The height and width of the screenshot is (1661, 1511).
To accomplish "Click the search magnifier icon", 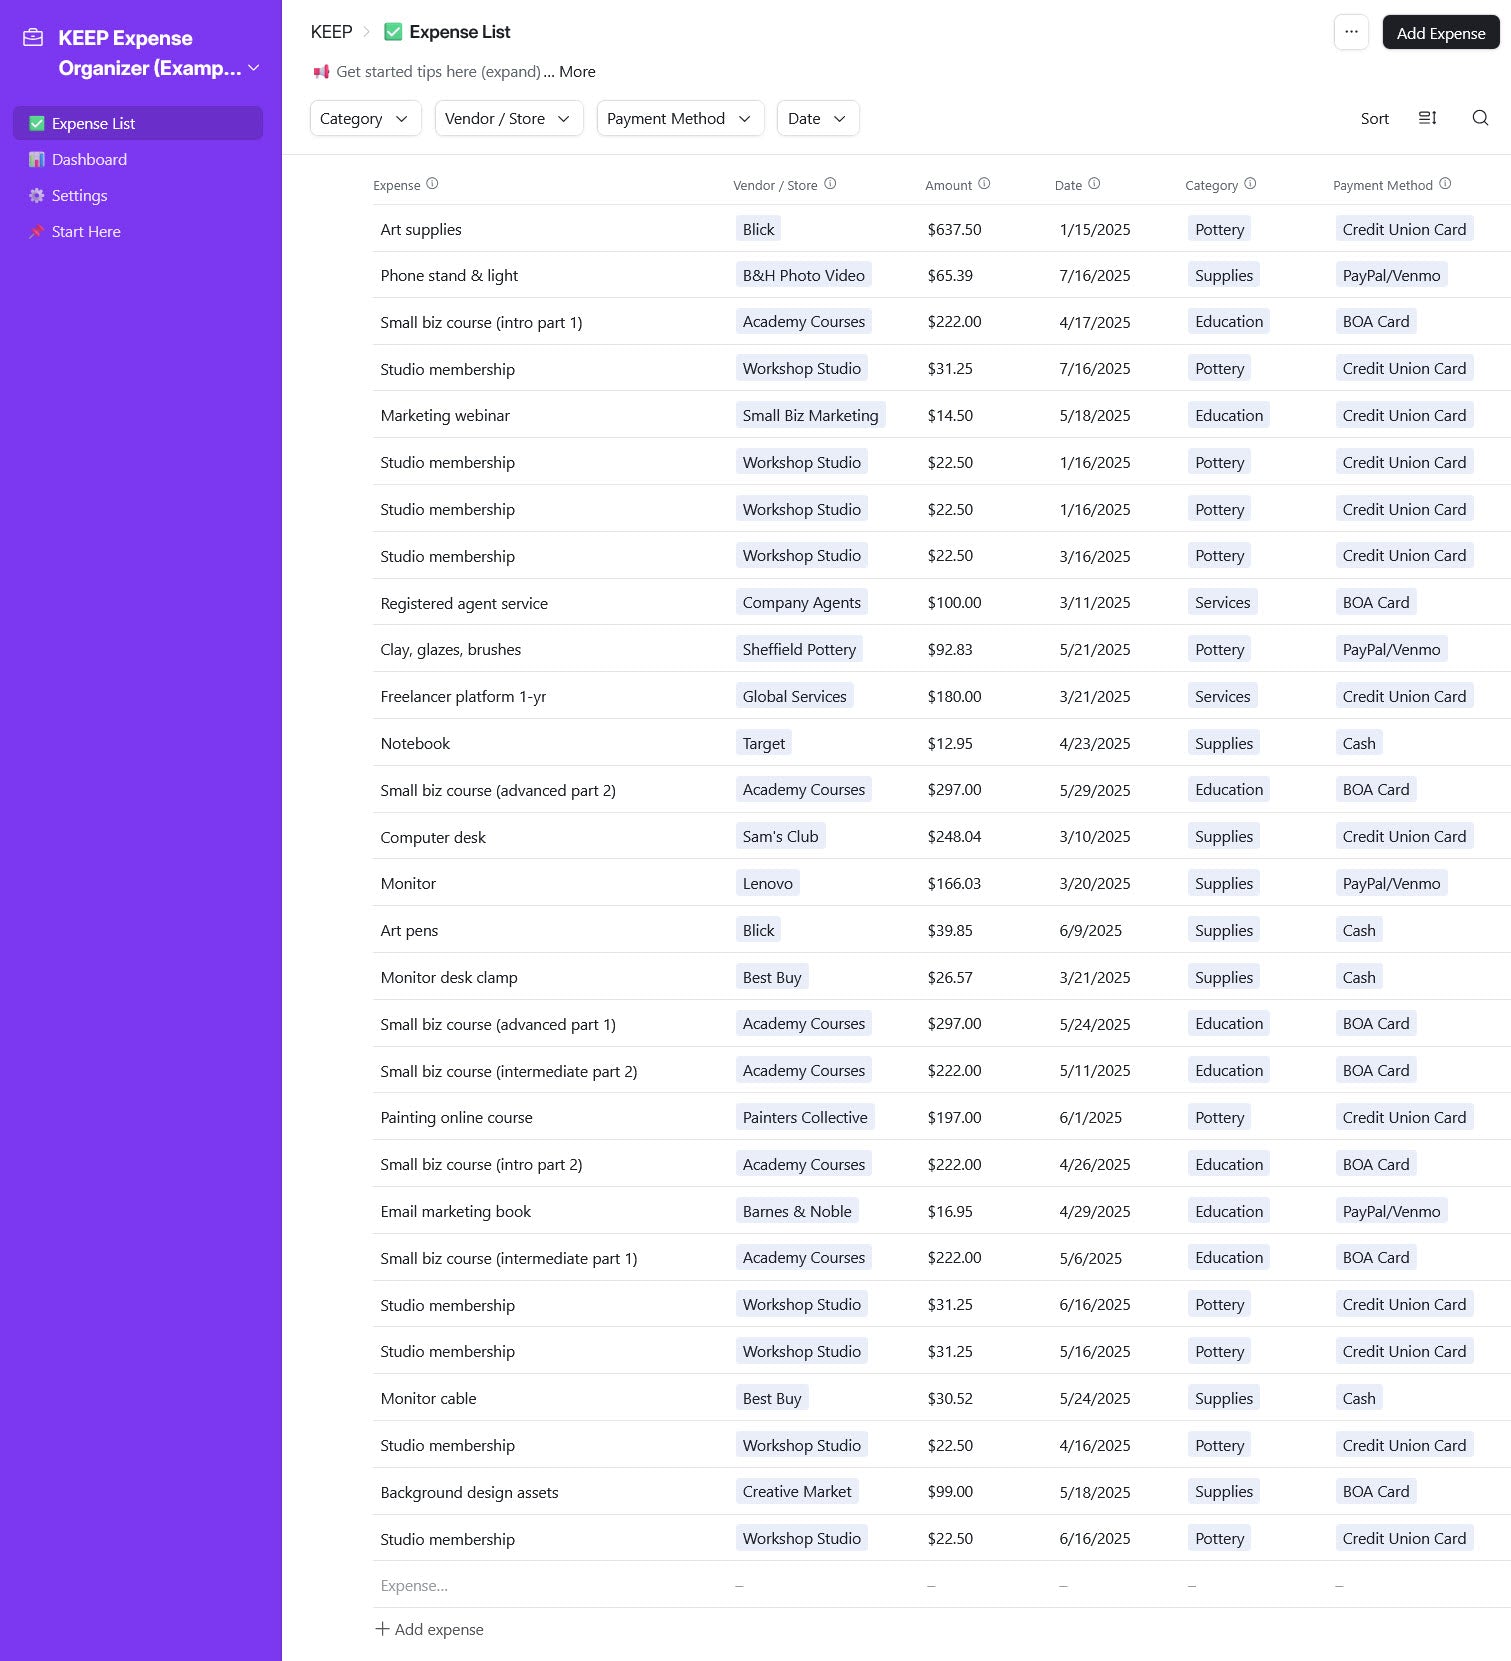I will tap(1480, 118).
